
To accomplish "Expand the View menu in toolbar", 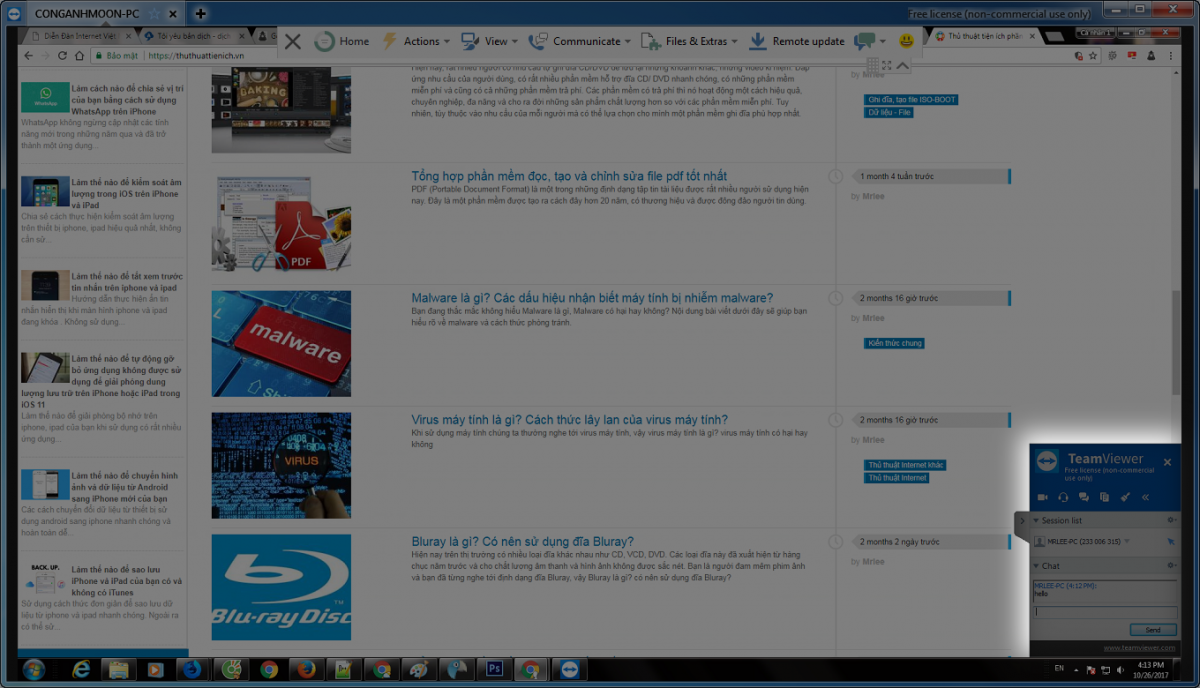I will pos(489,41).
